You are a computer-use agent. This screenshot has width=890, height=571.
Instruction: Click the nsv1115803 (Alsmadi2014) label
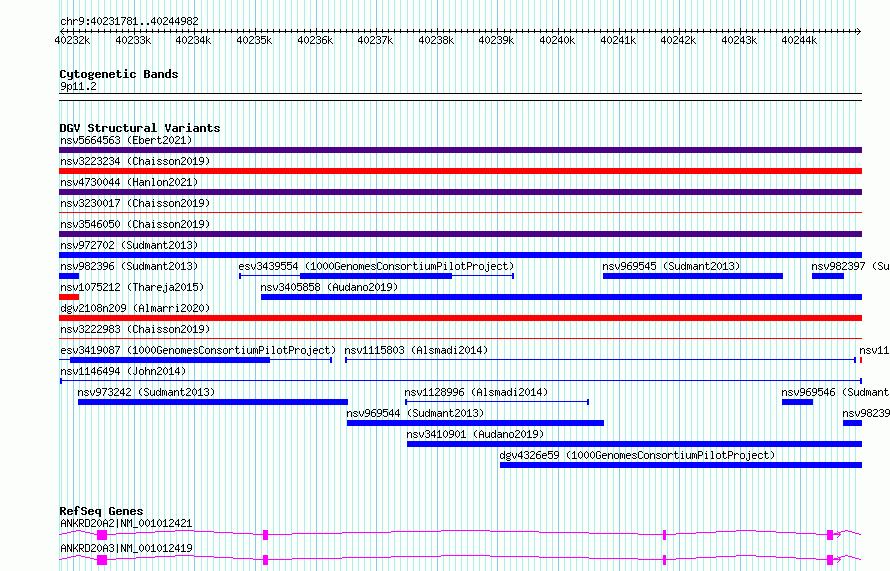pyautogui.click(x=416, y=350)
